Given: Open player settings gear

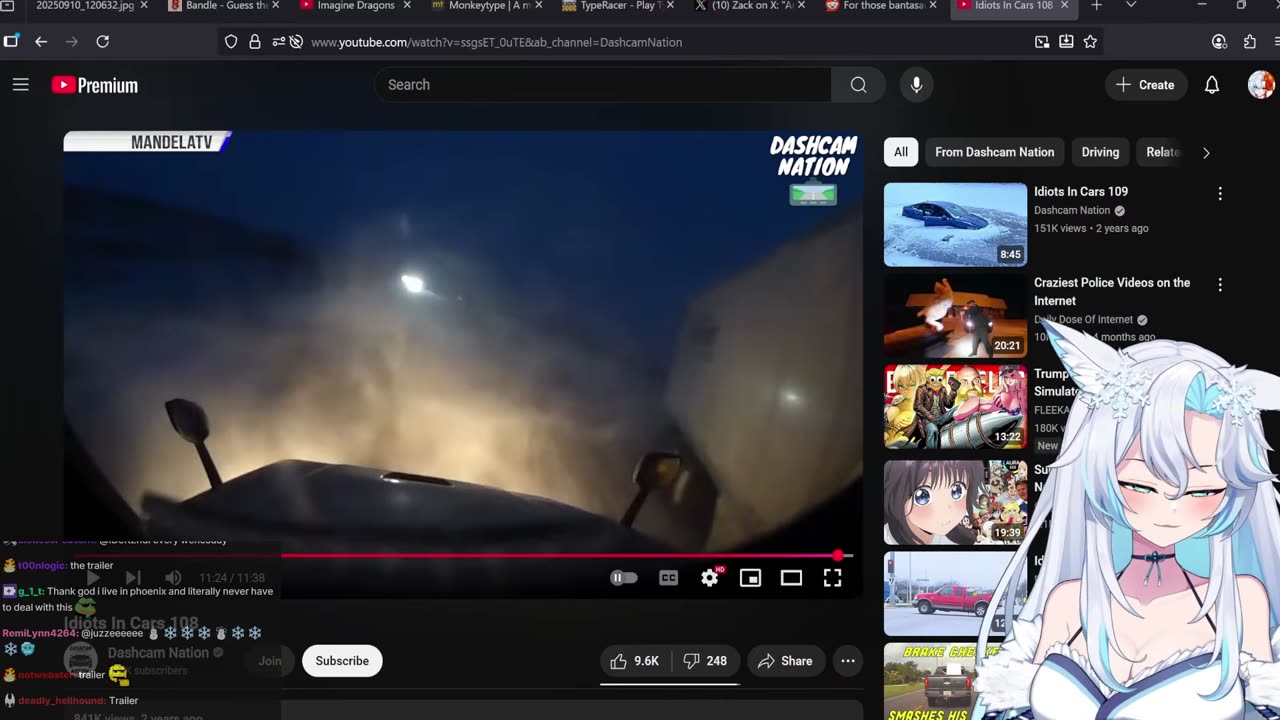Looking at the screenshot, I should point(710,578).
